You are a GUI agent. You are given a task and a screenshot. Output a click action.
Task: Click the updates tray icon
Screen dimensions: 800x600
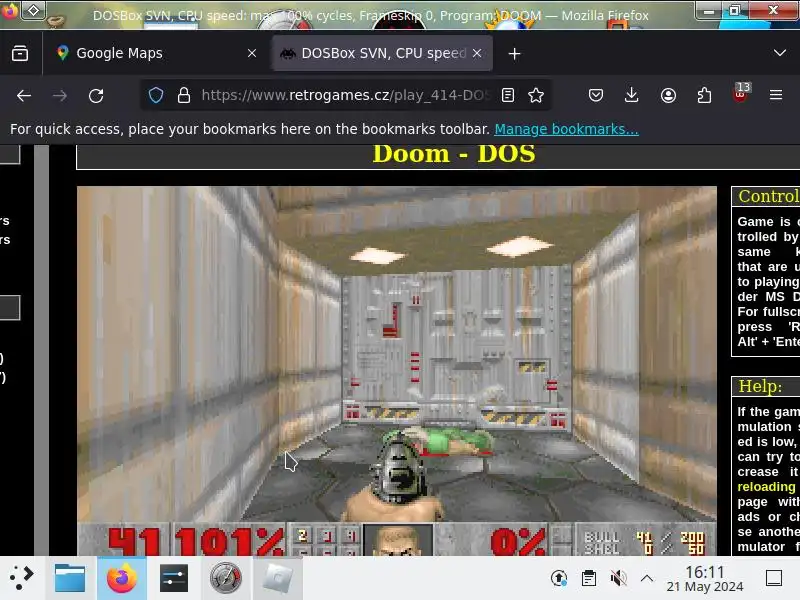[x=559, y=579]
